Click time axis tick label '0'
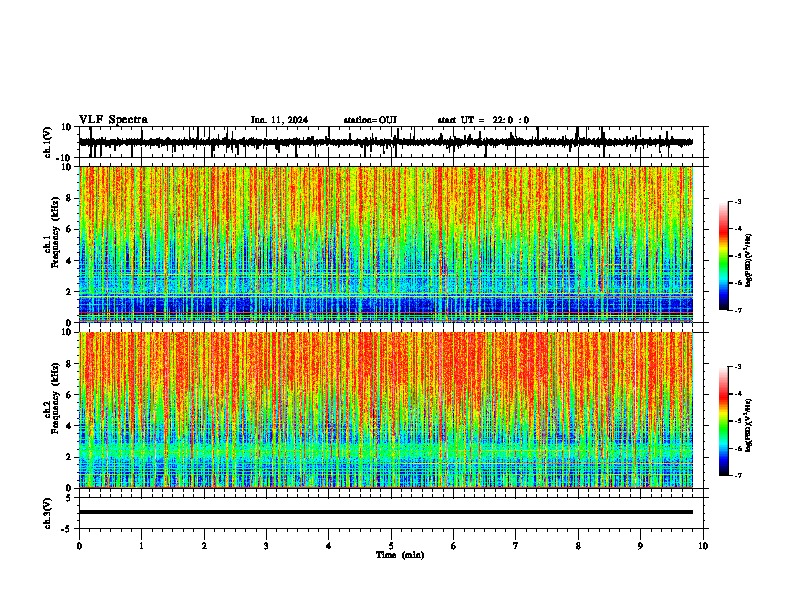Screen dimensions: 792x612 [x=79, y=546]
